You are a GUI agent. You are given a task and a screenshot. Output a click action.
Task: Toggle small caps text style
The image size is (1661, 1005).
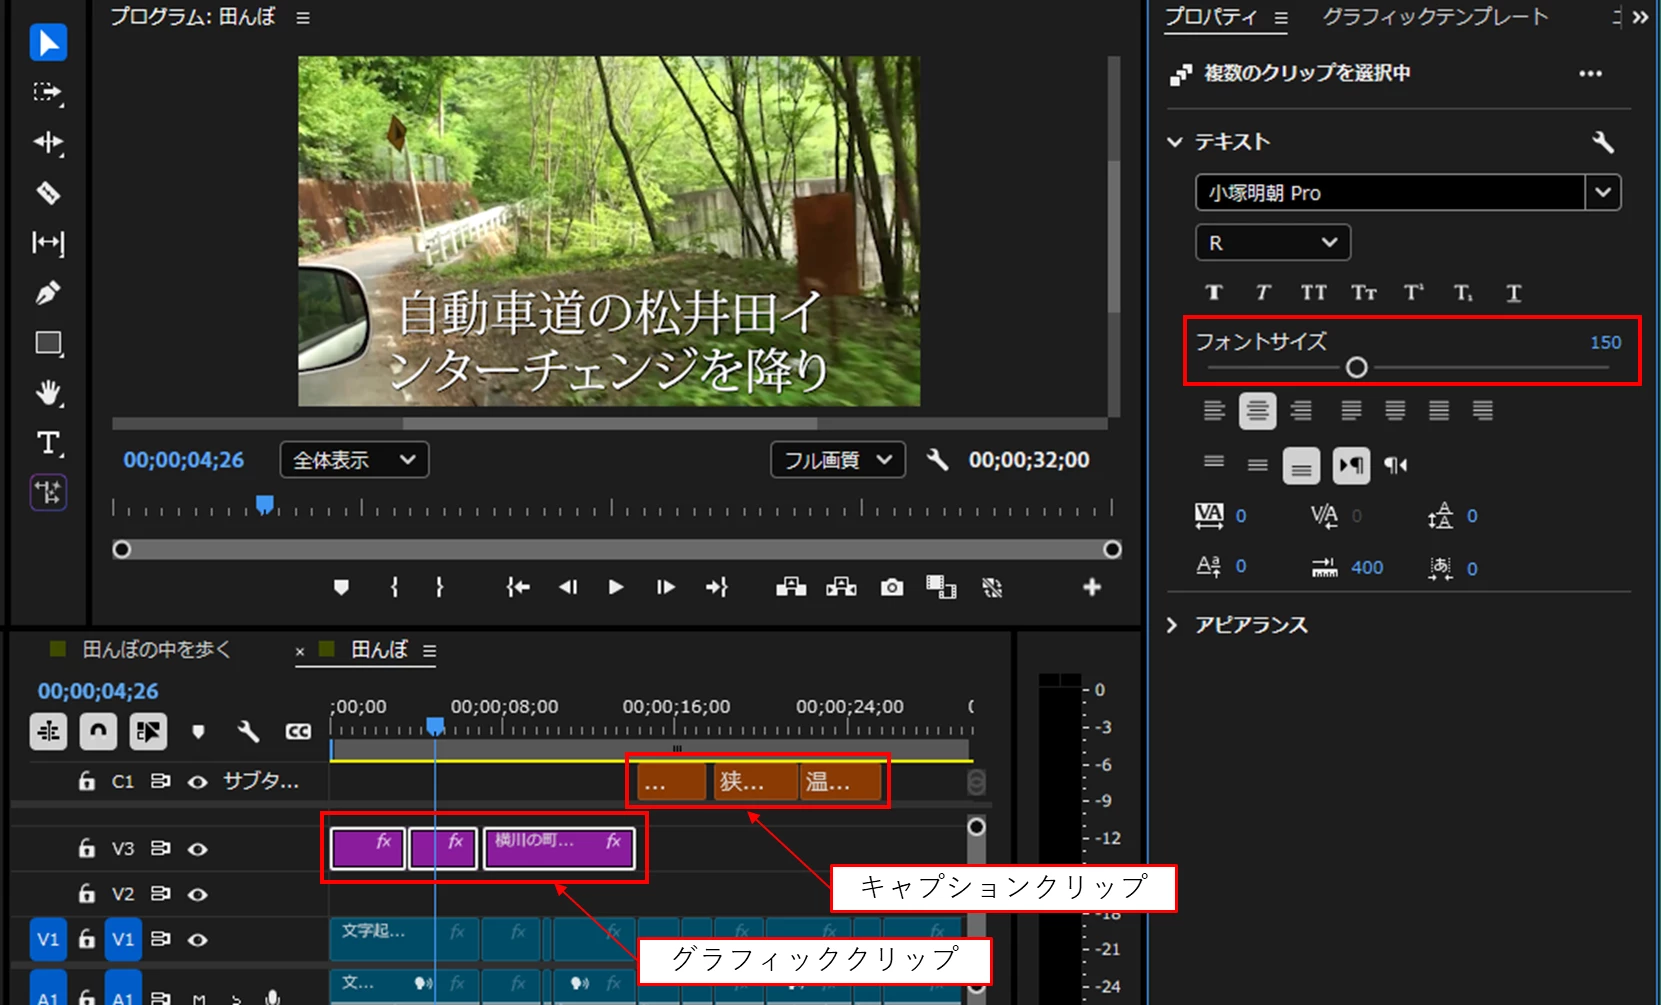coord(1363,292)
